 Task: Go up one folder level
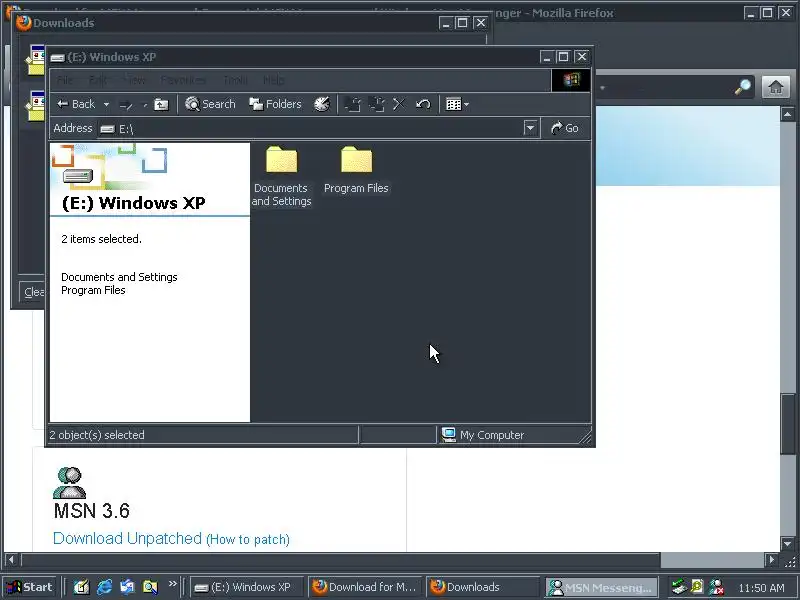tap(161, 104)
